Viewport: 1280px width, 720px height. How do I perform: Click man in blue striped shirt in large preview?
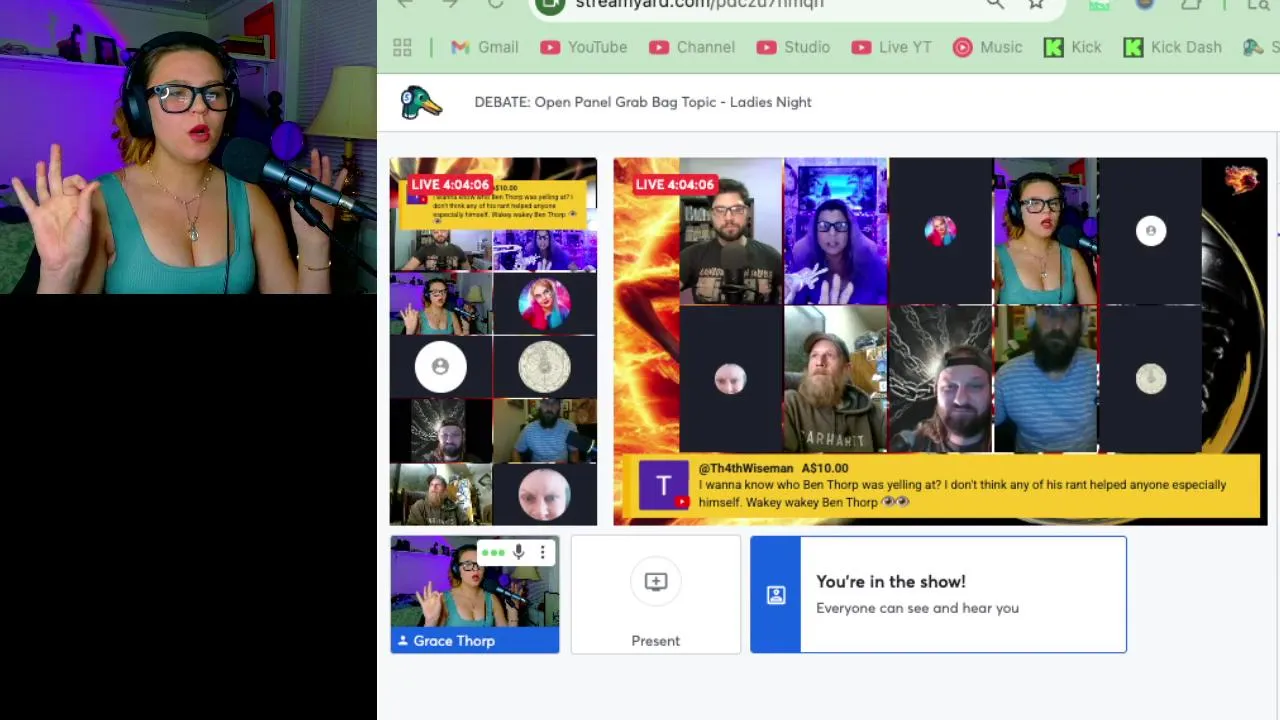[1045, 379]
